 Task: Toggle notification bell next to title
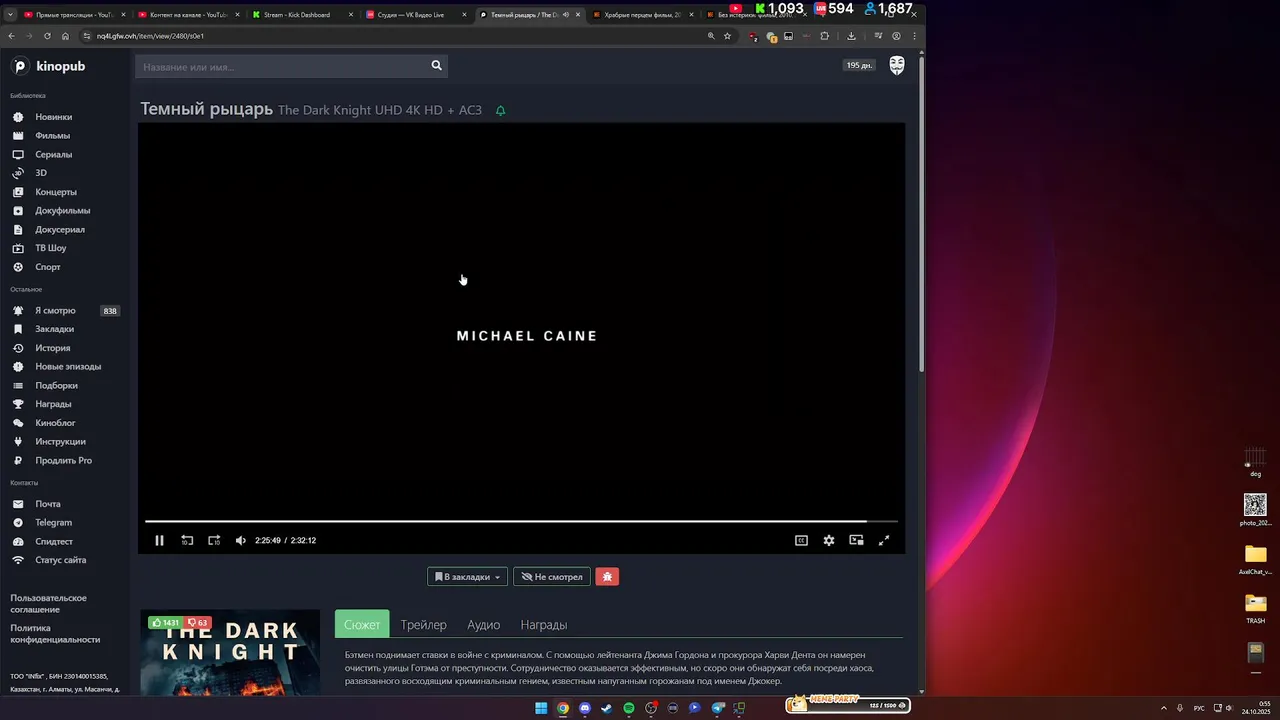(500, 110)
